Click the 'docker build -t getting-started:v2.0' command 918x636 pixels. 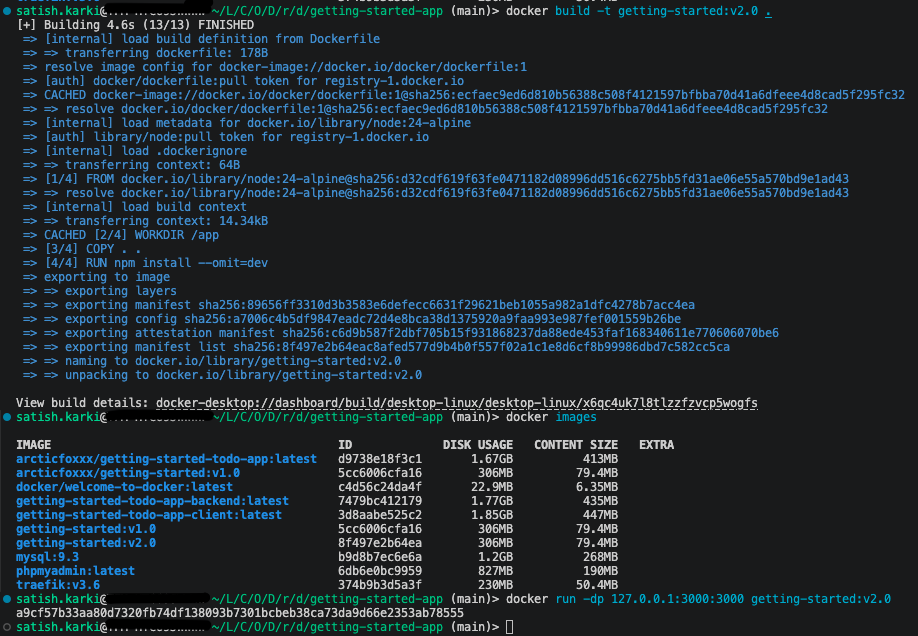632,11
